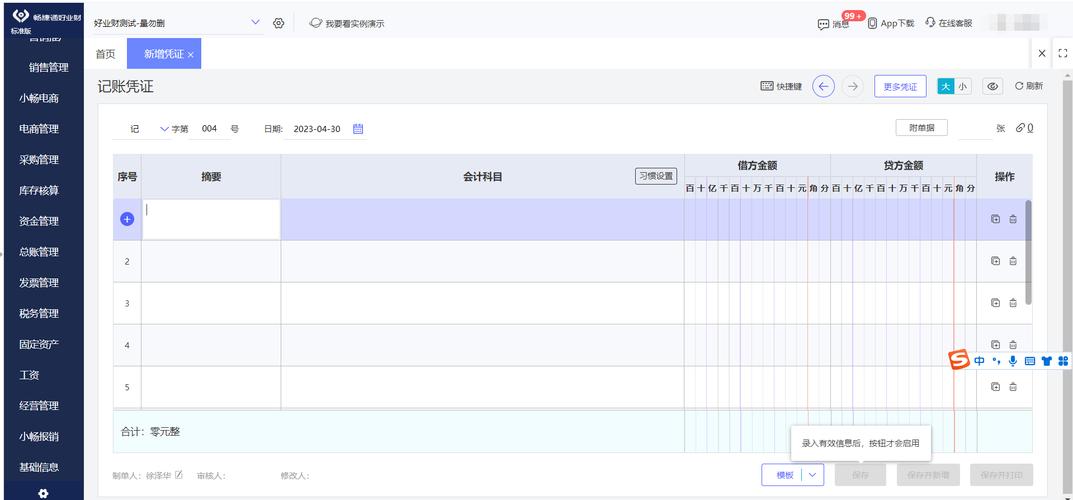This screenshot has height=500, width=1073.
Task: Click the voucher number field showing 004
Action: tap(209, 129)
